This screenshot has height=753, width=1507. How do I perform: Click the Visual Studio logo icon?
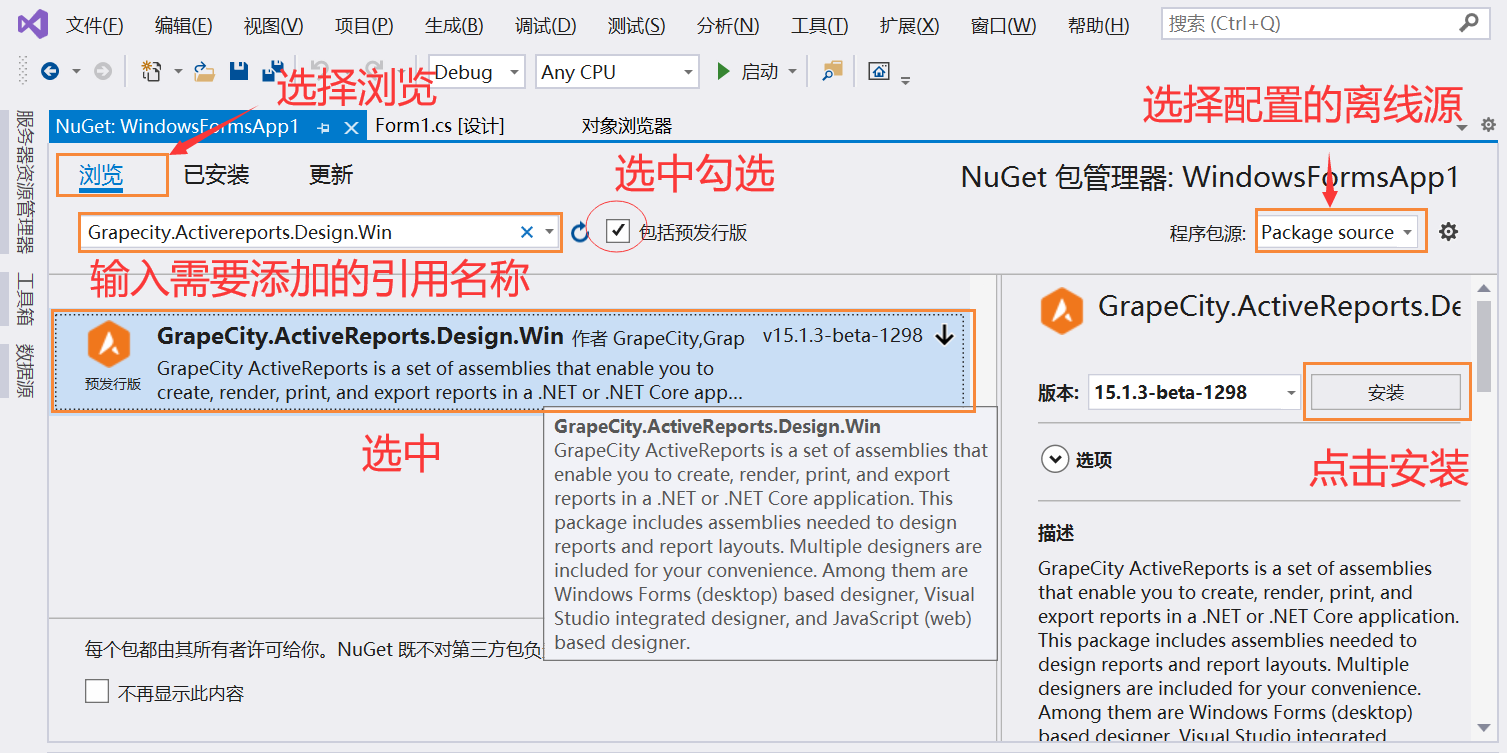coord(33,24)
